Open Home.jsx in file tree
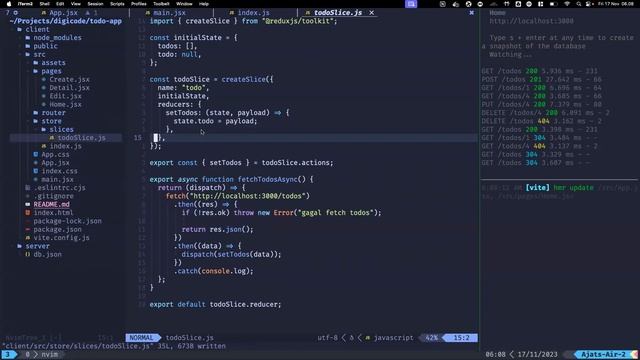 [x=65, y=104]
